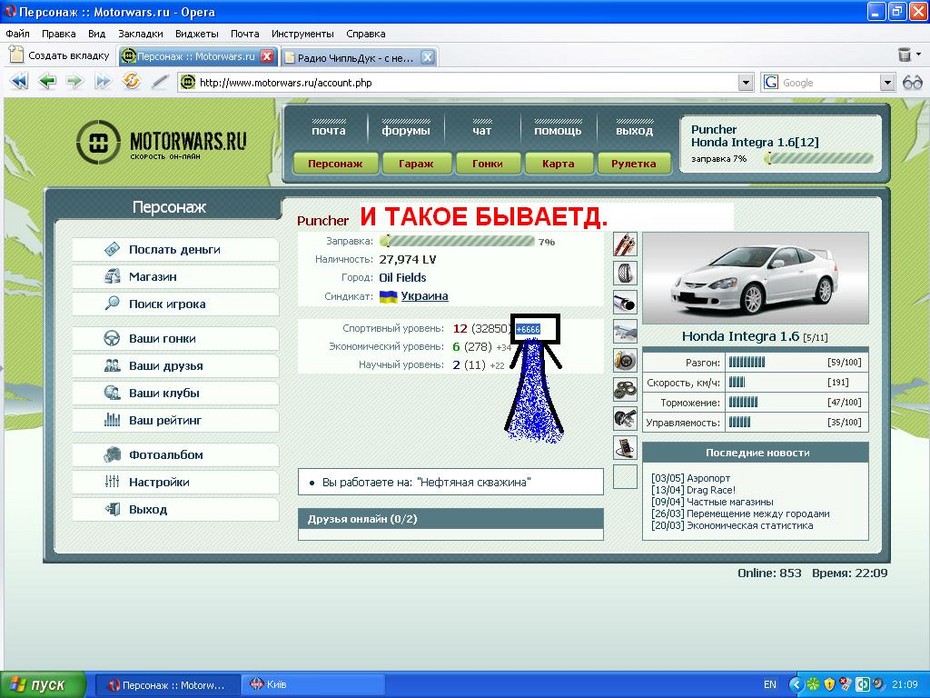Open the чат link
The width and height of the screenshot is (930, 698).
pos(482,130)
